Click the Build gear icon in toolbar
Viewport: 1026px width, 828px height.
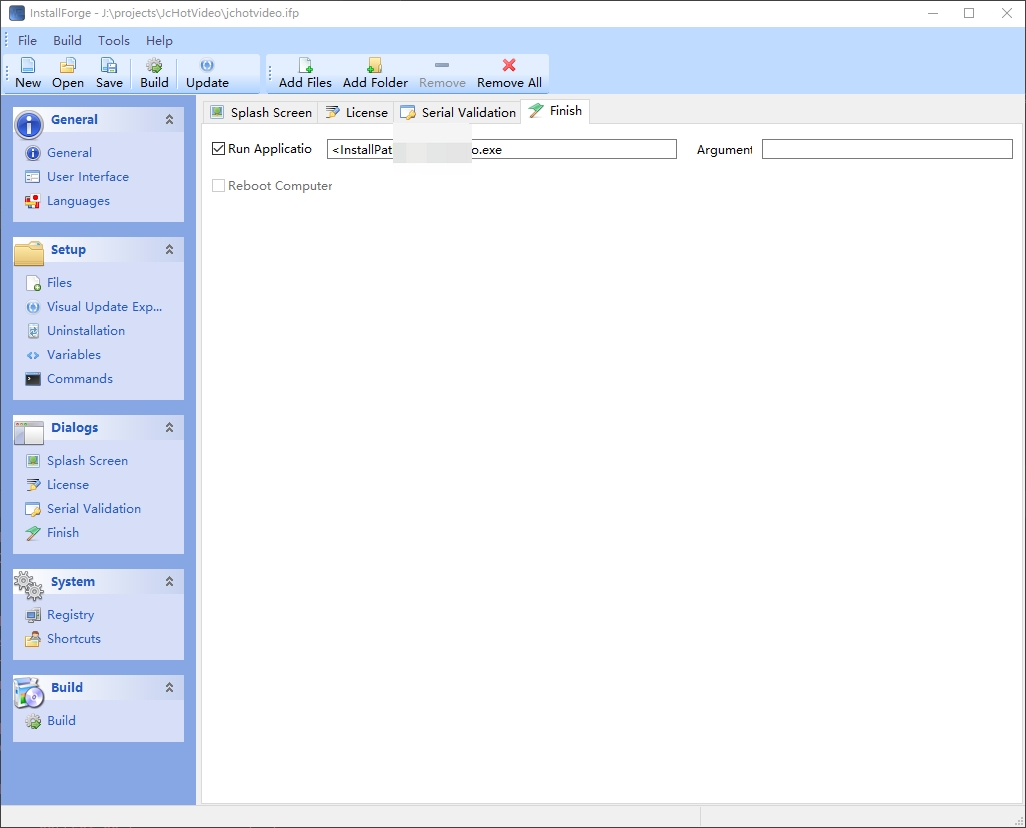[x=154, y=65]
